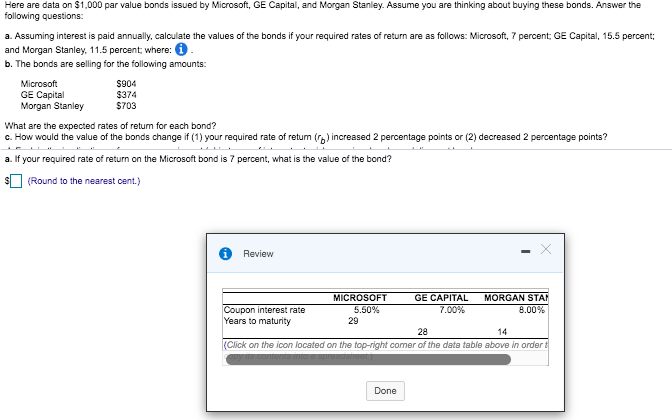Click the $374 GE Capital selling price
This screenshot has width=672, height=420.
coord(126,95)
